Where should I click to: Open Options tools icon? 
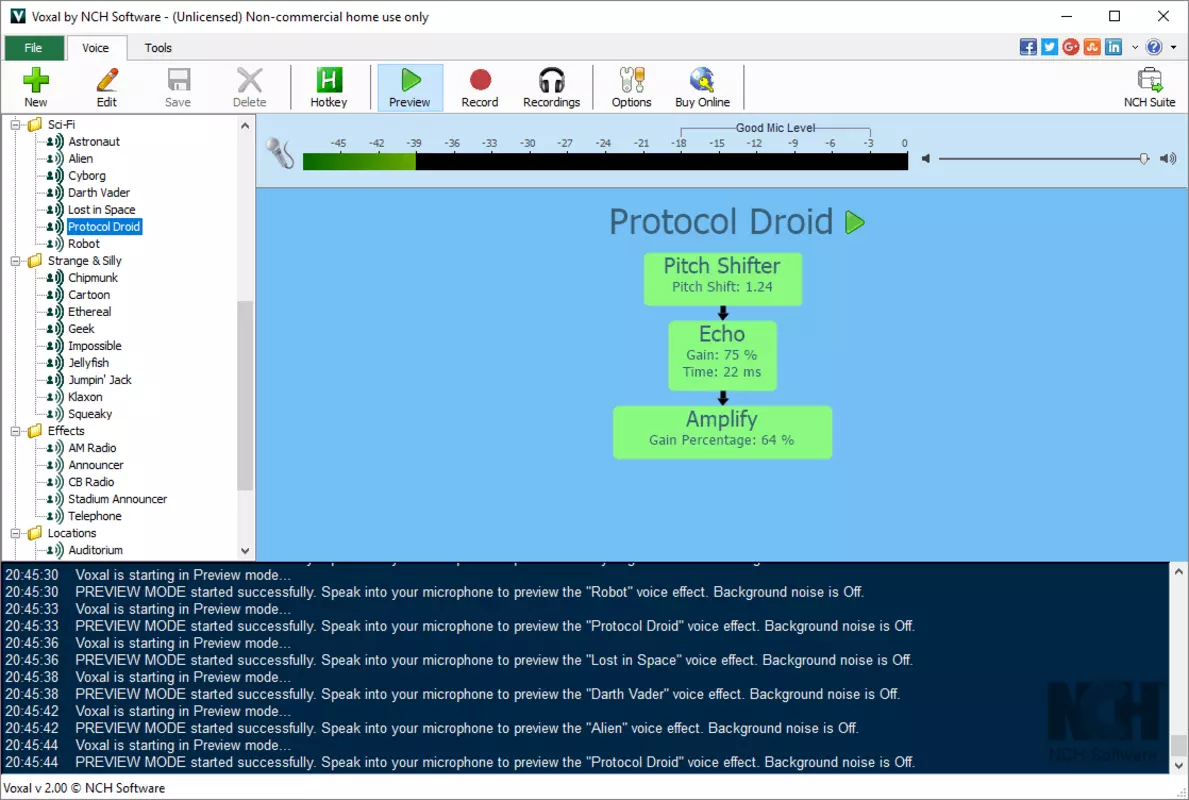point(632,80)
